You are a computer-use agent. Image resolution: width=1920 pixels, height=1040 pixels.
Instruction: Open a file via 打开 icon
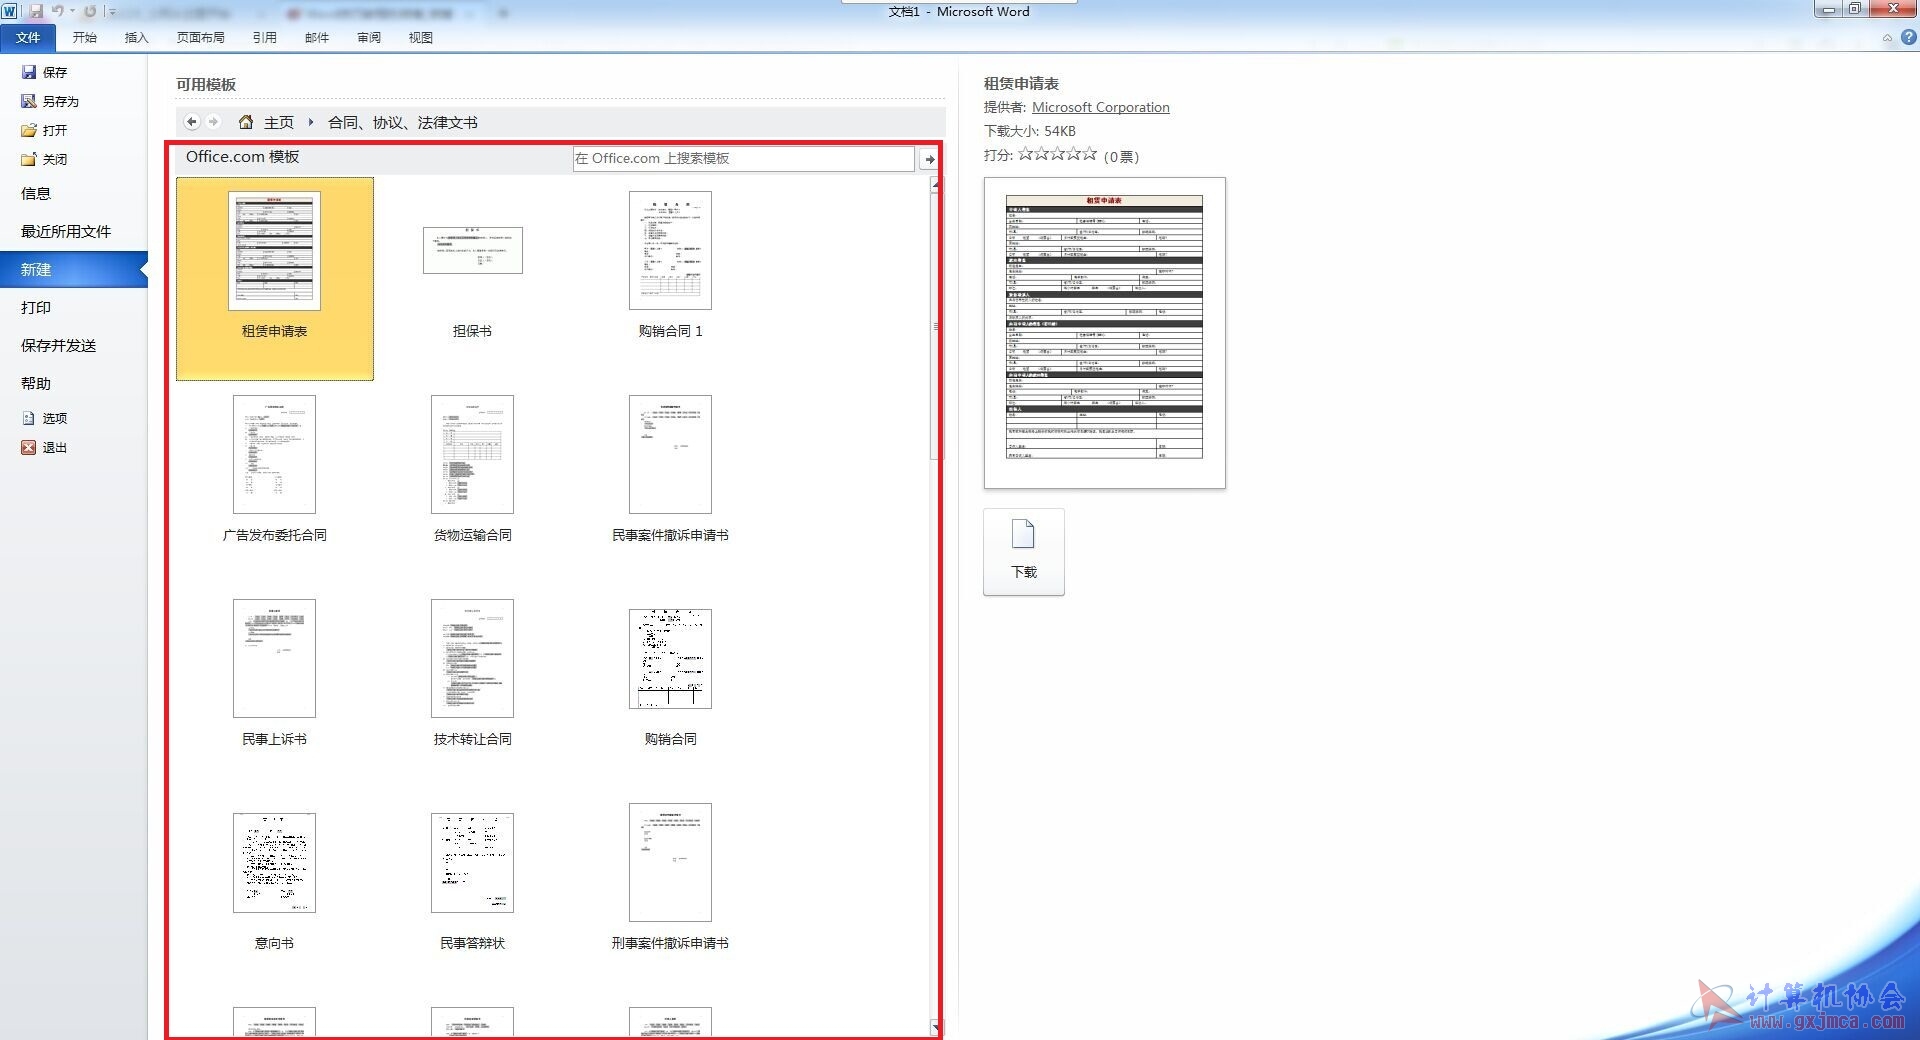click(x=29, y=130)
